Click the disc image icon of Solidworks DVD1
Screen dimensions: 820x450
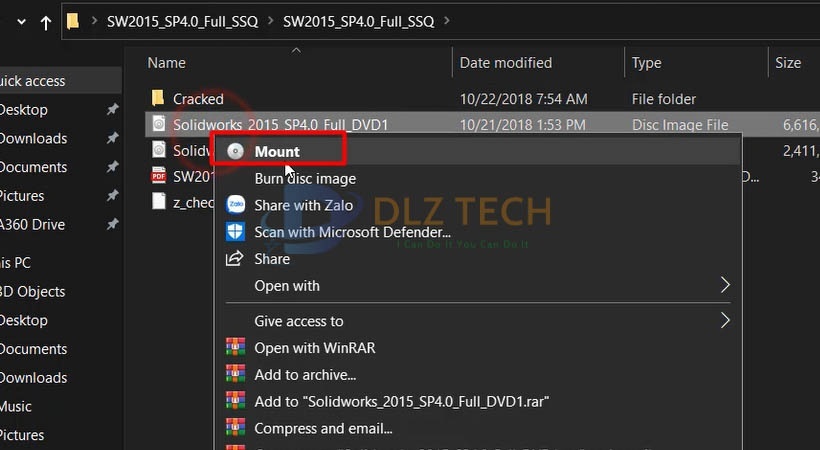click(159, 123)
